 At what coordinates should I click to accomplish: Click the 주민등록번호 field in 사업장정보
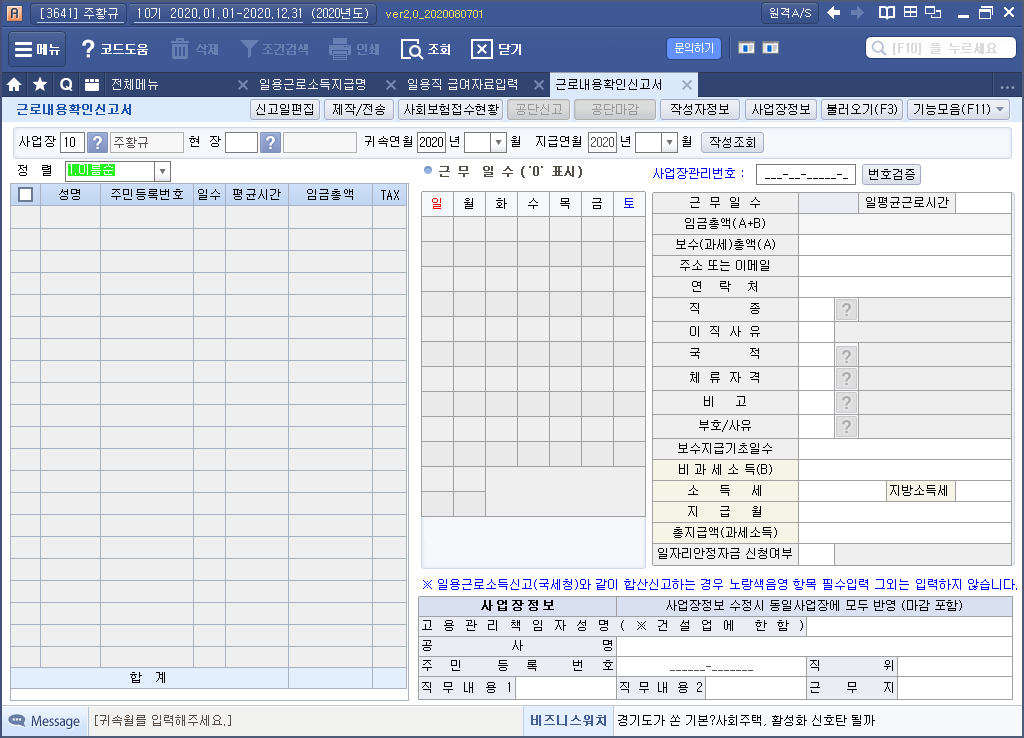[711, 666]
